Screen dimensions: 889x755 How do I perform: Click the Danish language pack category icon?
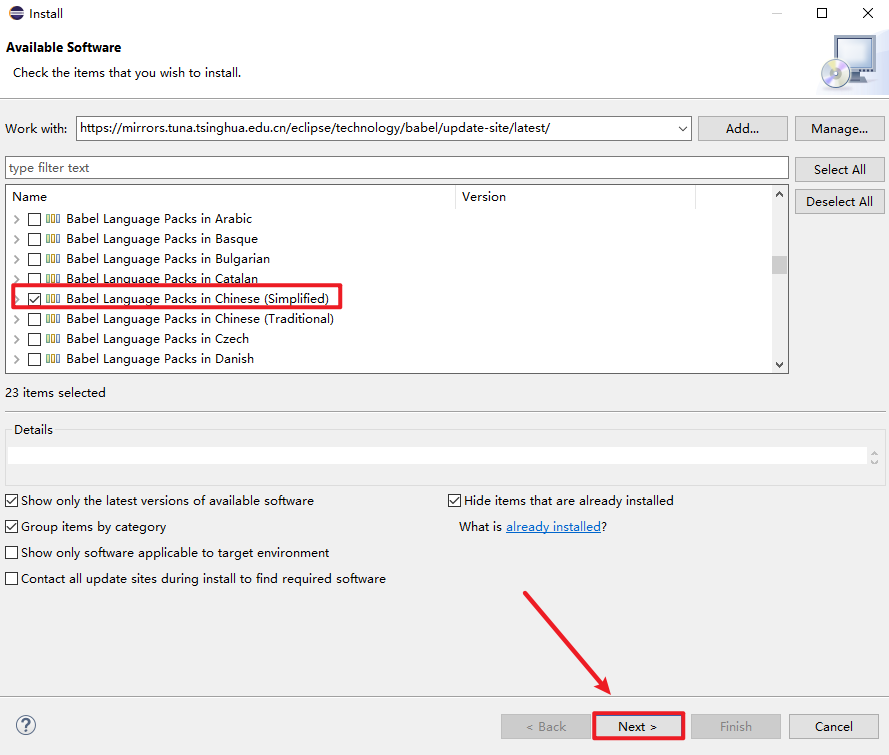[x=54, y=359]
